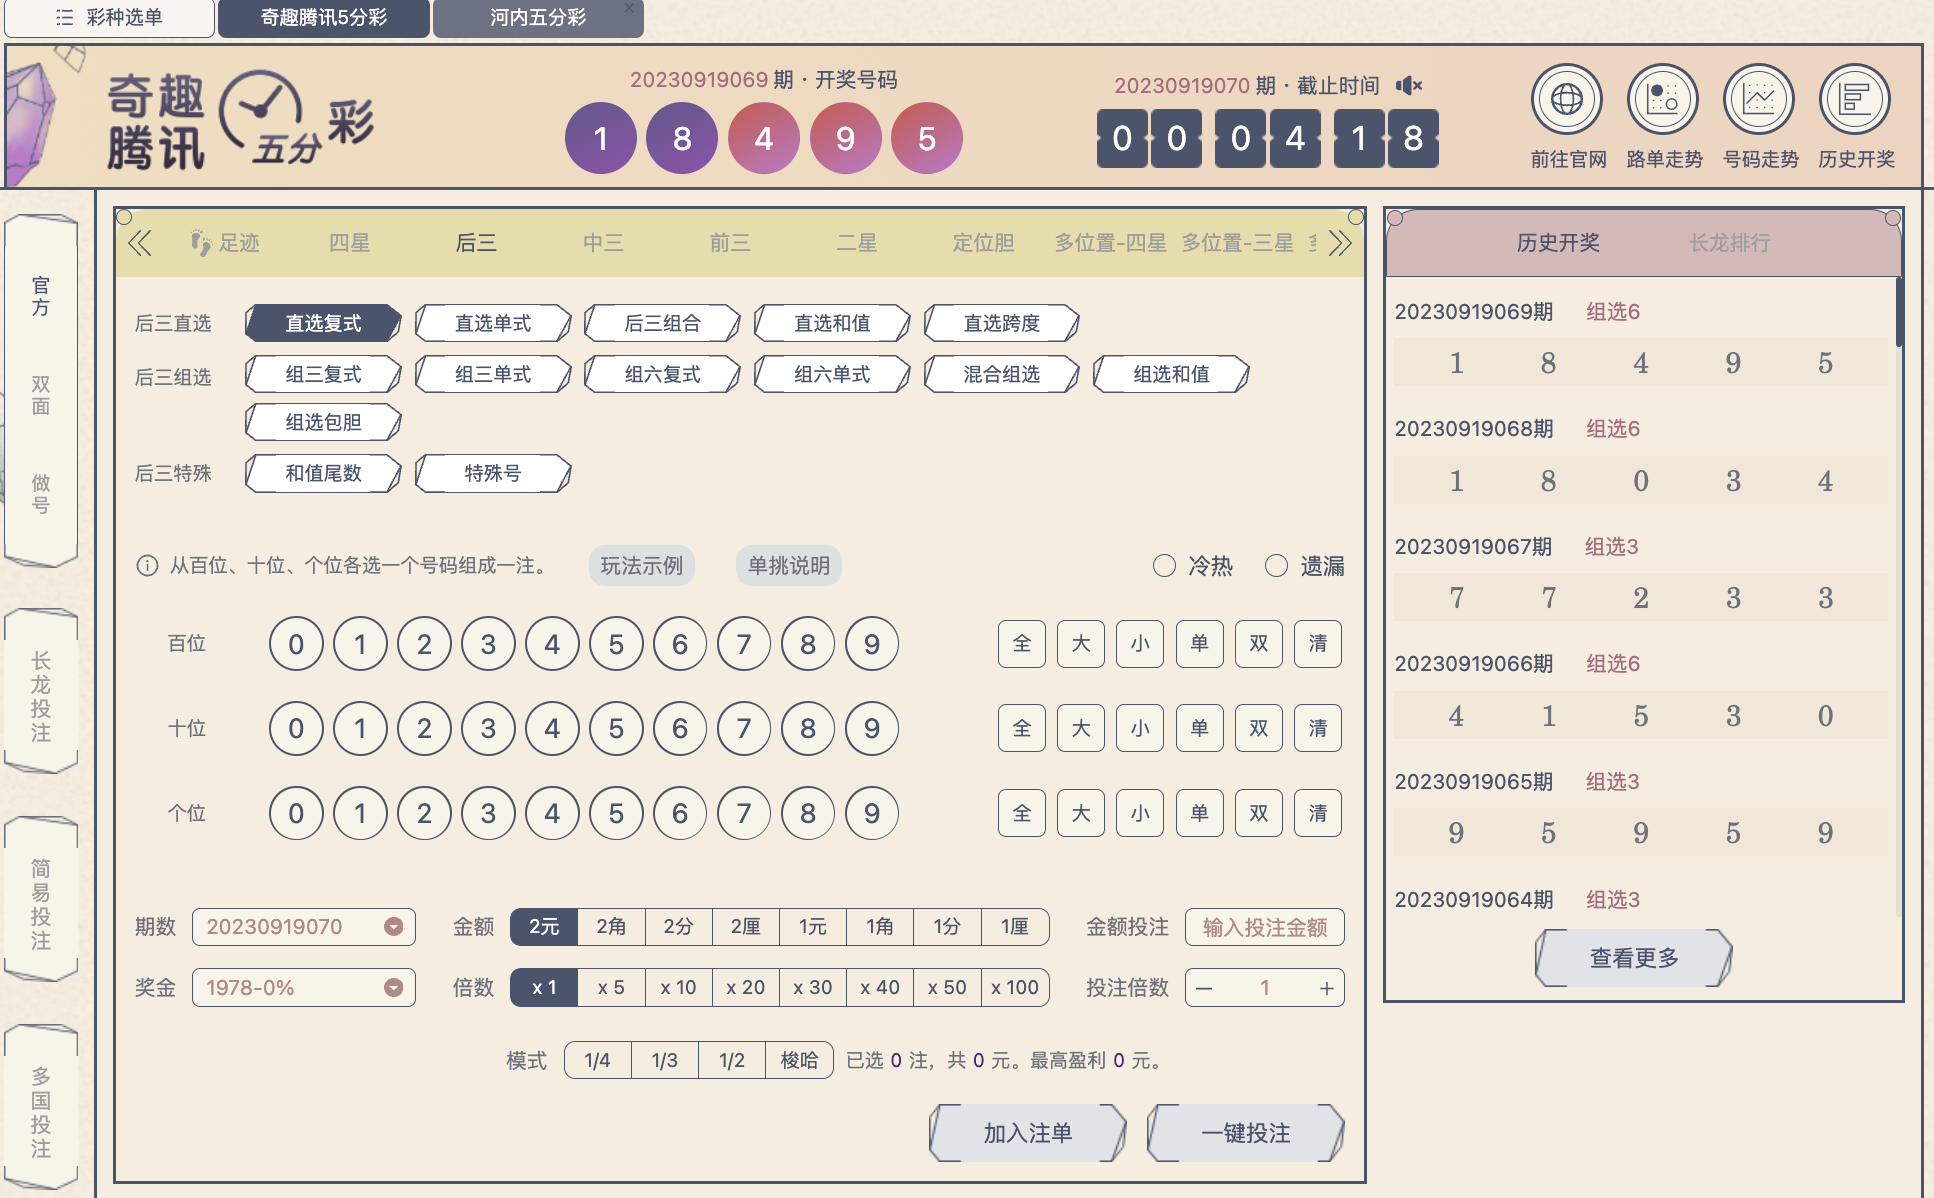
Task: Decrease 投注倍数 with minus button
Action: pos(1204,988)
